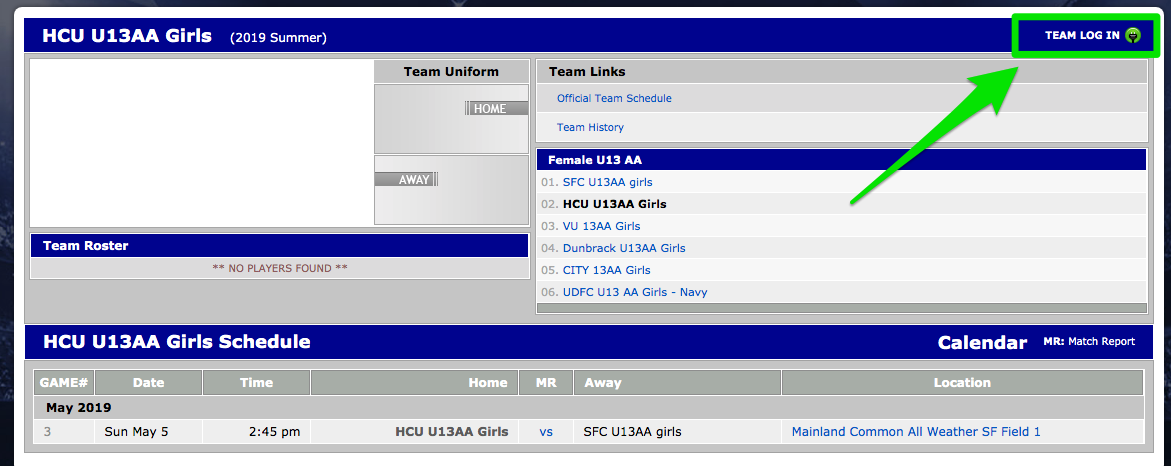Click the game number 3 cell
The image size is (1171, 466).
pos(64,432)
